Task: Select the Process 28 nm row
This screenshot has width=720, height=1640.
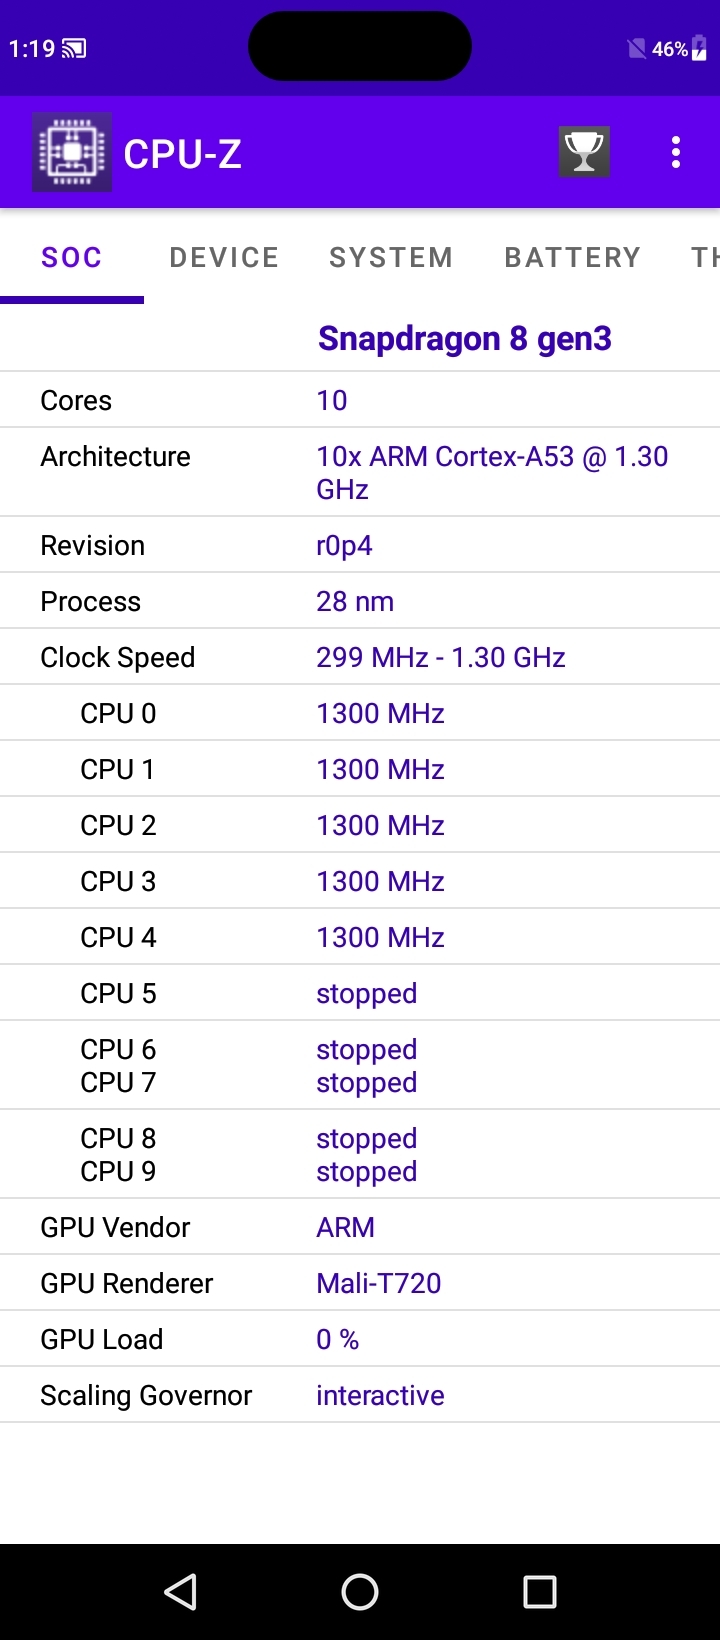Action: point(360,601)
